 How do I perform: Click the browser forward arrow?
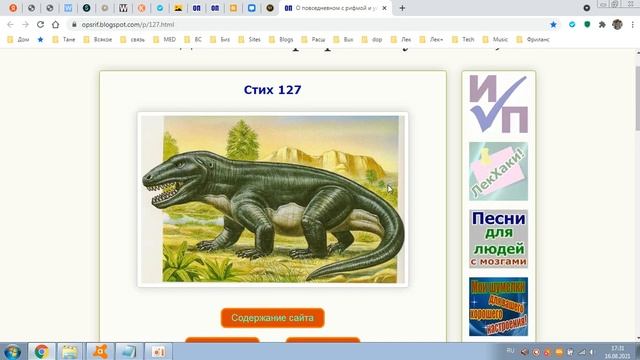click(x=25, y=24)
